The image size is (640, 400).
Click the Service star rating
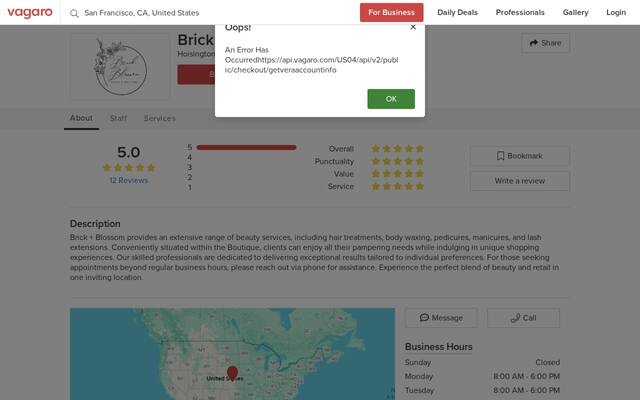398,187
